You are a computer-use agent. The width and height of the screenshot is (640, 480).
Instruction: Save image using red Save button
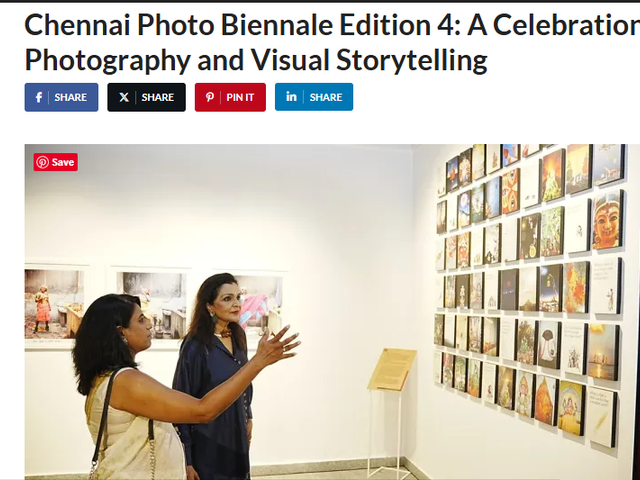[56, 162]
